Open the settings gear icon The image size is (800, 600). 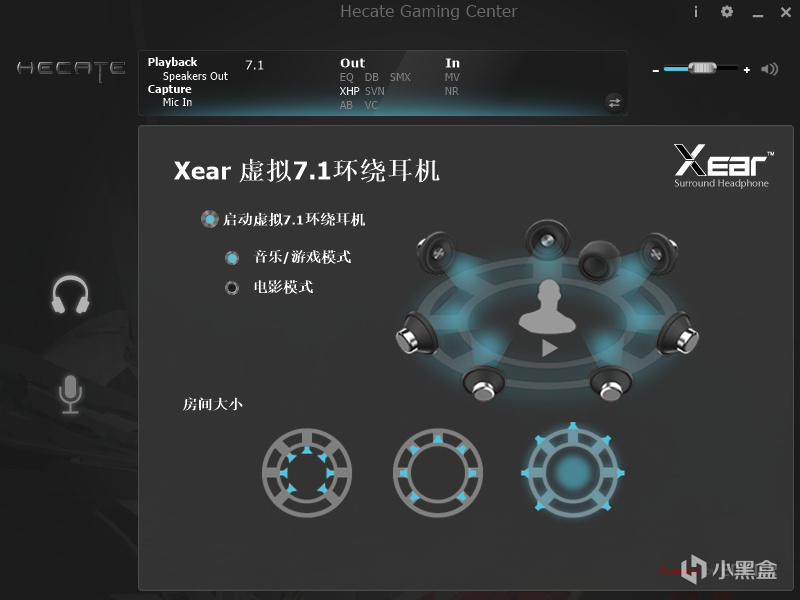(727, 11)
